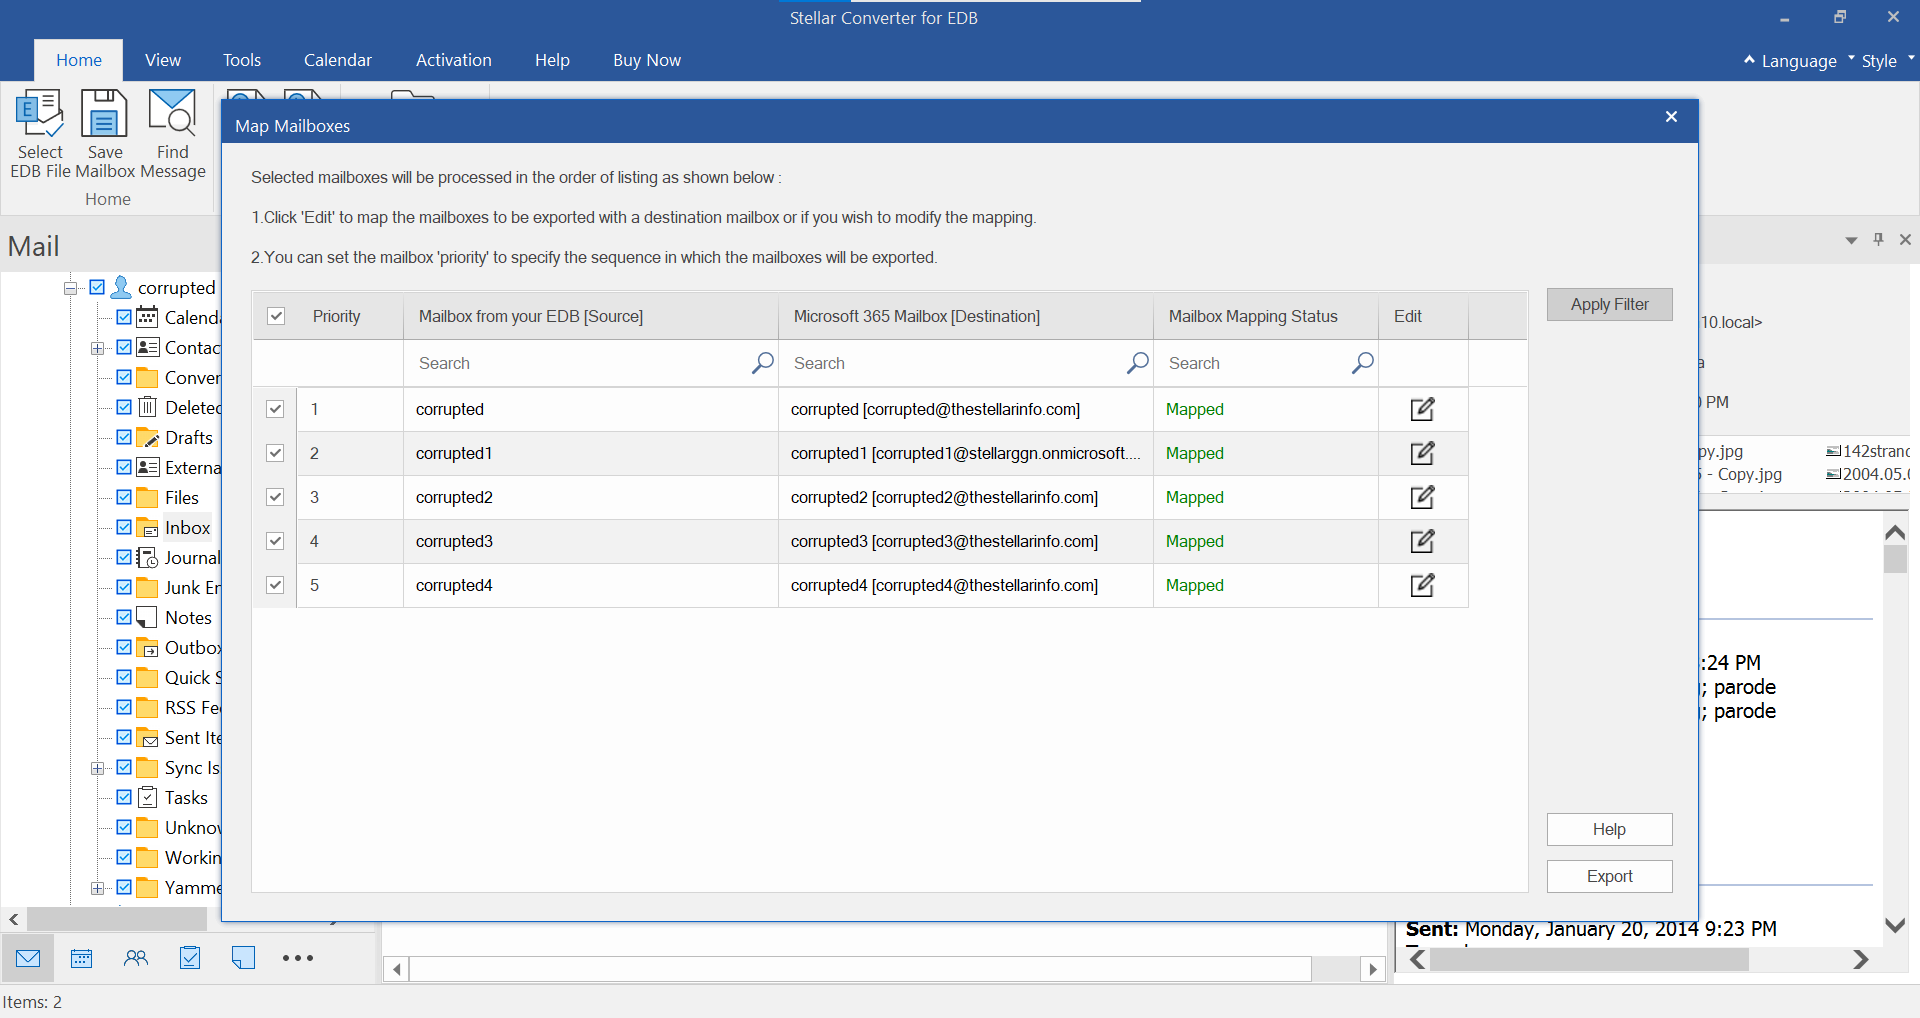Open the Help ribbon tab

552,60
